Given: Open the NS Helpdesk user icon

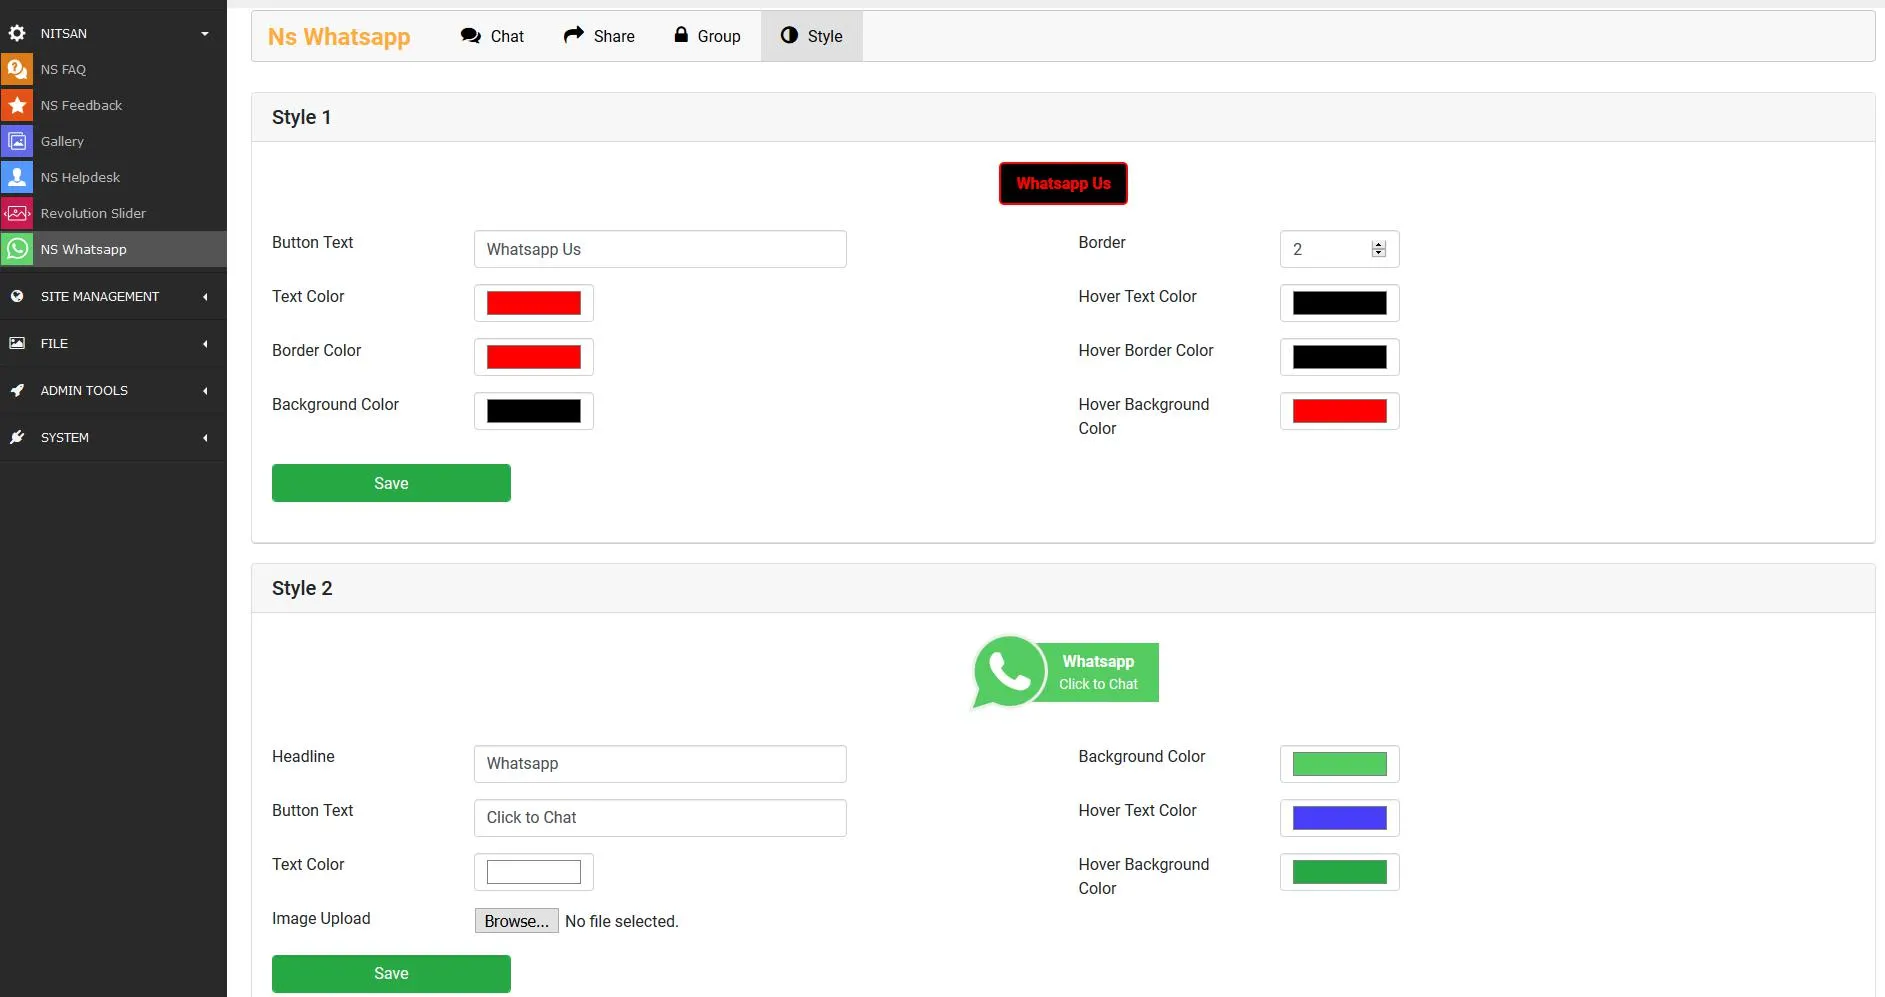Looking at the screenshot, I should pos(17,177).
